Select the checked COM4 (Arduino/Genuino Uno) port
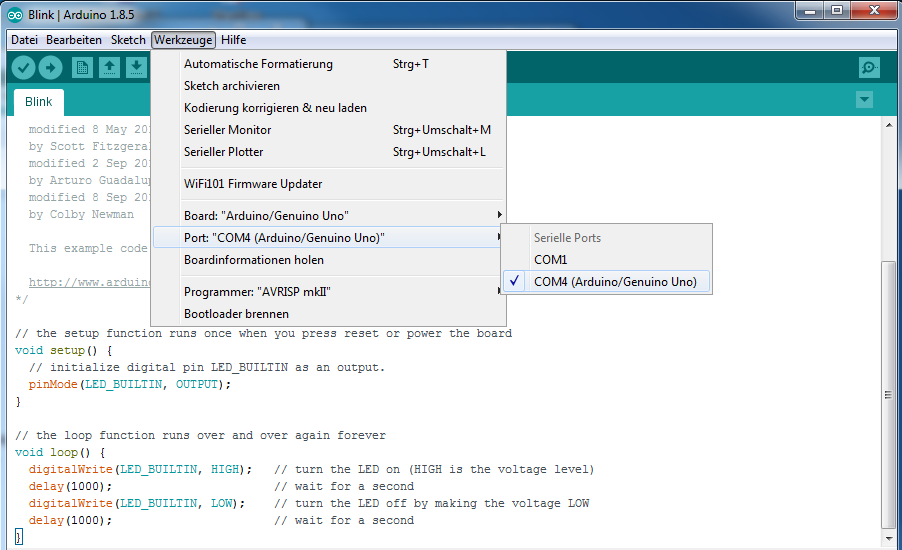 [x=615, y=282]
